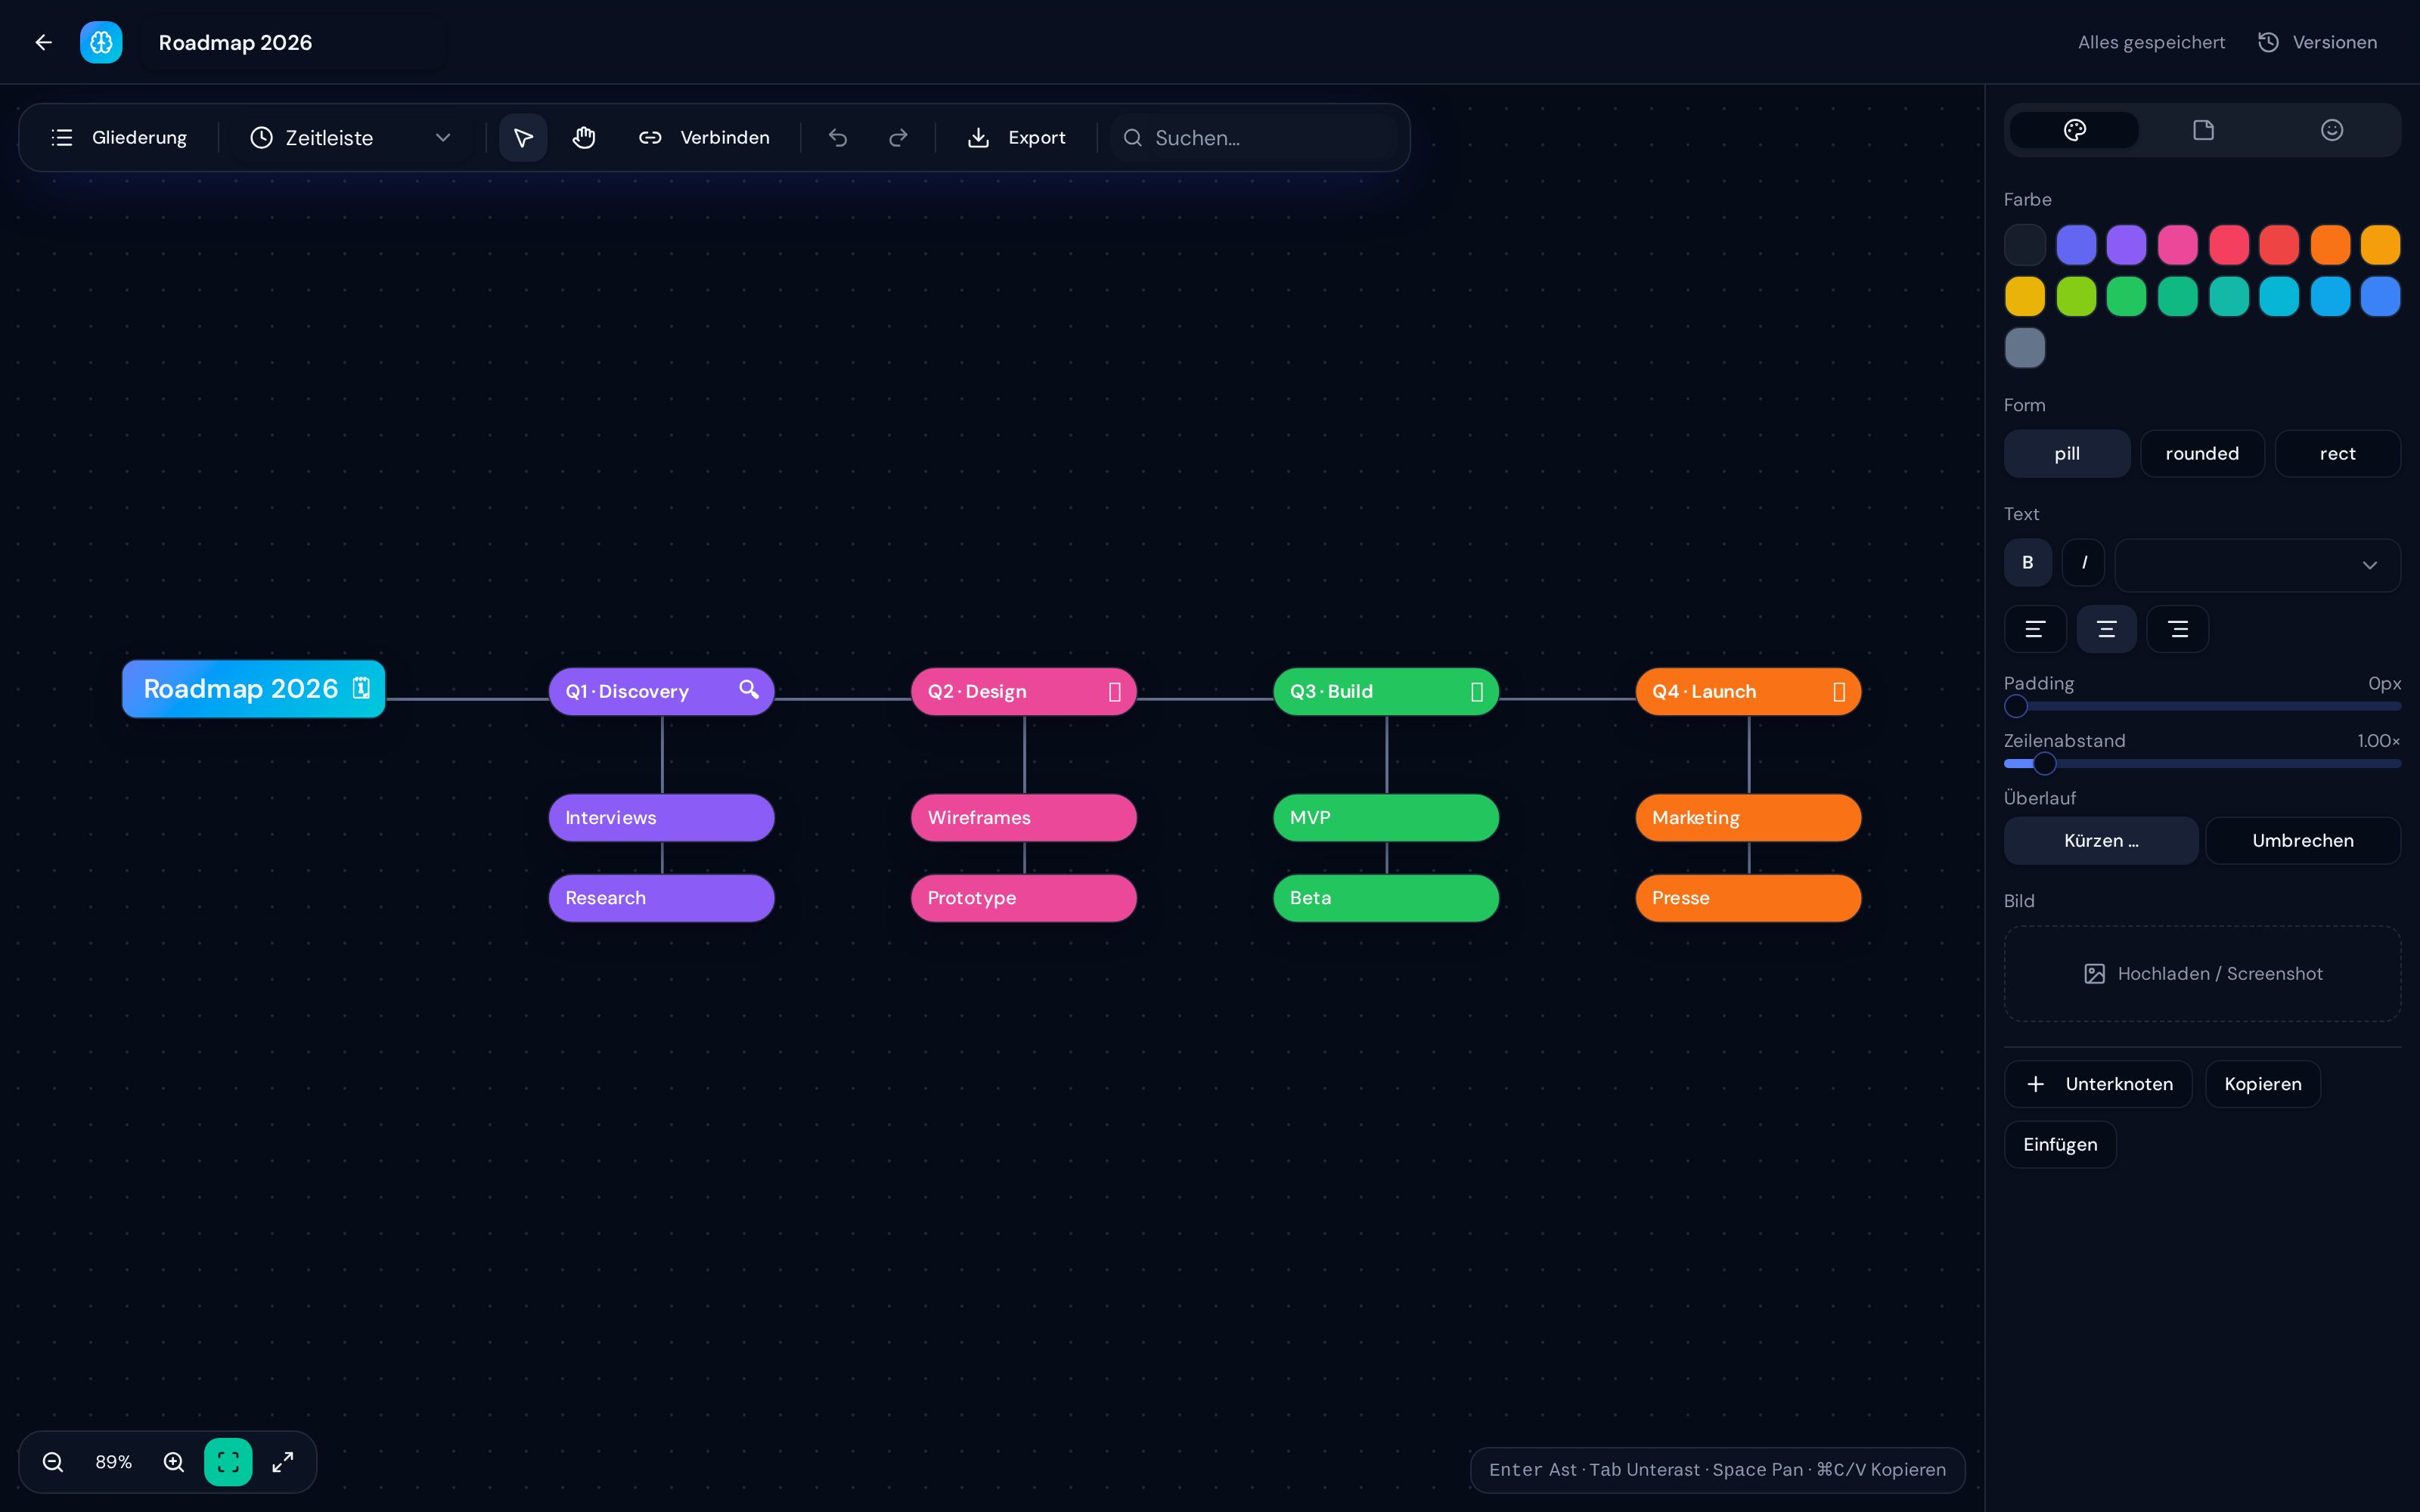Viewport: 2420px width, 1512px height.
Task: Go back with the left arrow
Action: coord(44,42)
